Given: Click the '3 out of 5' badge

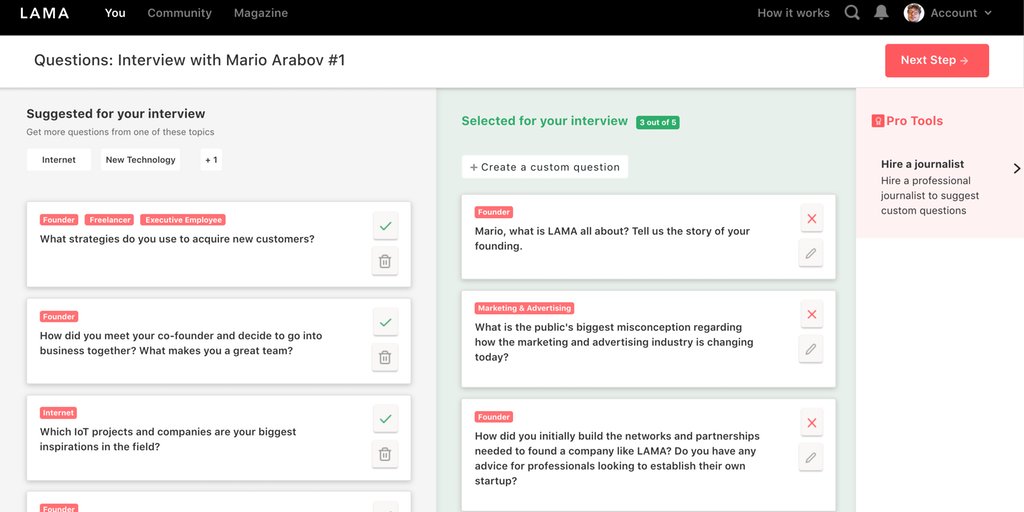Looking at the screenshot, I should pyautogui.click(x=658, y=122).
